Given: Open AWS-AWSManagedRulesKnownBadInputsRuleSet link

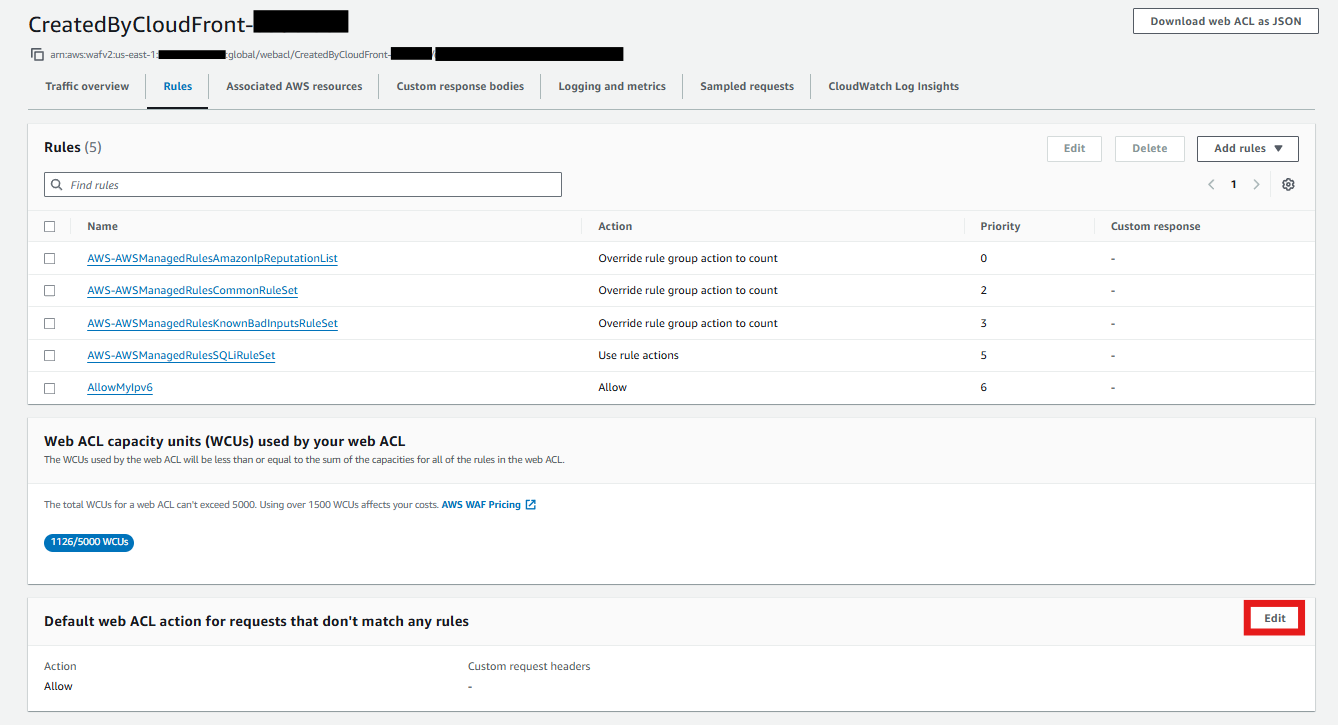Looking at the screenshot, I should [x=212, y=323].
